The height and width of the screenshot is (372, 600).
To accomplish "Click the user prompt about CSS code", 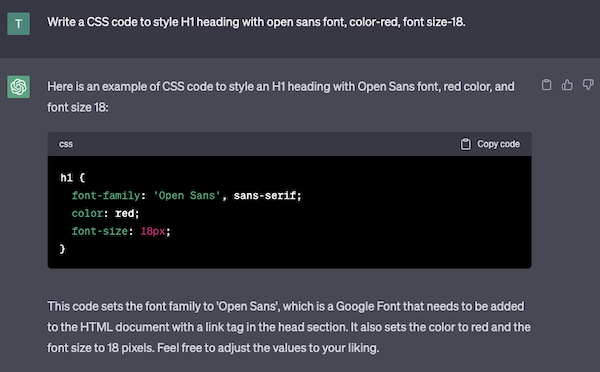I will (256, 22).
